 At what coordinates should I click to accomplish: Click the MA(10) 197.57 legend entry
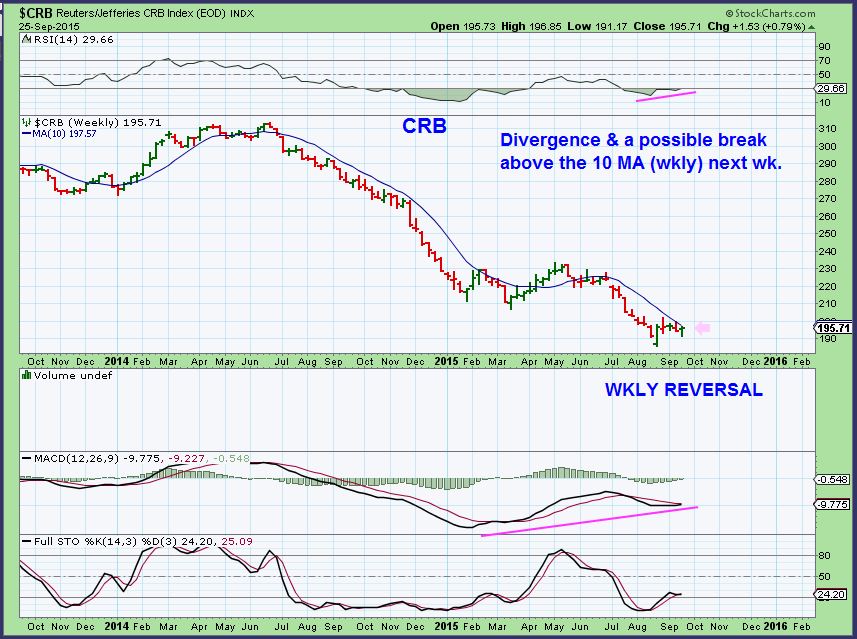pyautogui.click(x=58, y=133)
